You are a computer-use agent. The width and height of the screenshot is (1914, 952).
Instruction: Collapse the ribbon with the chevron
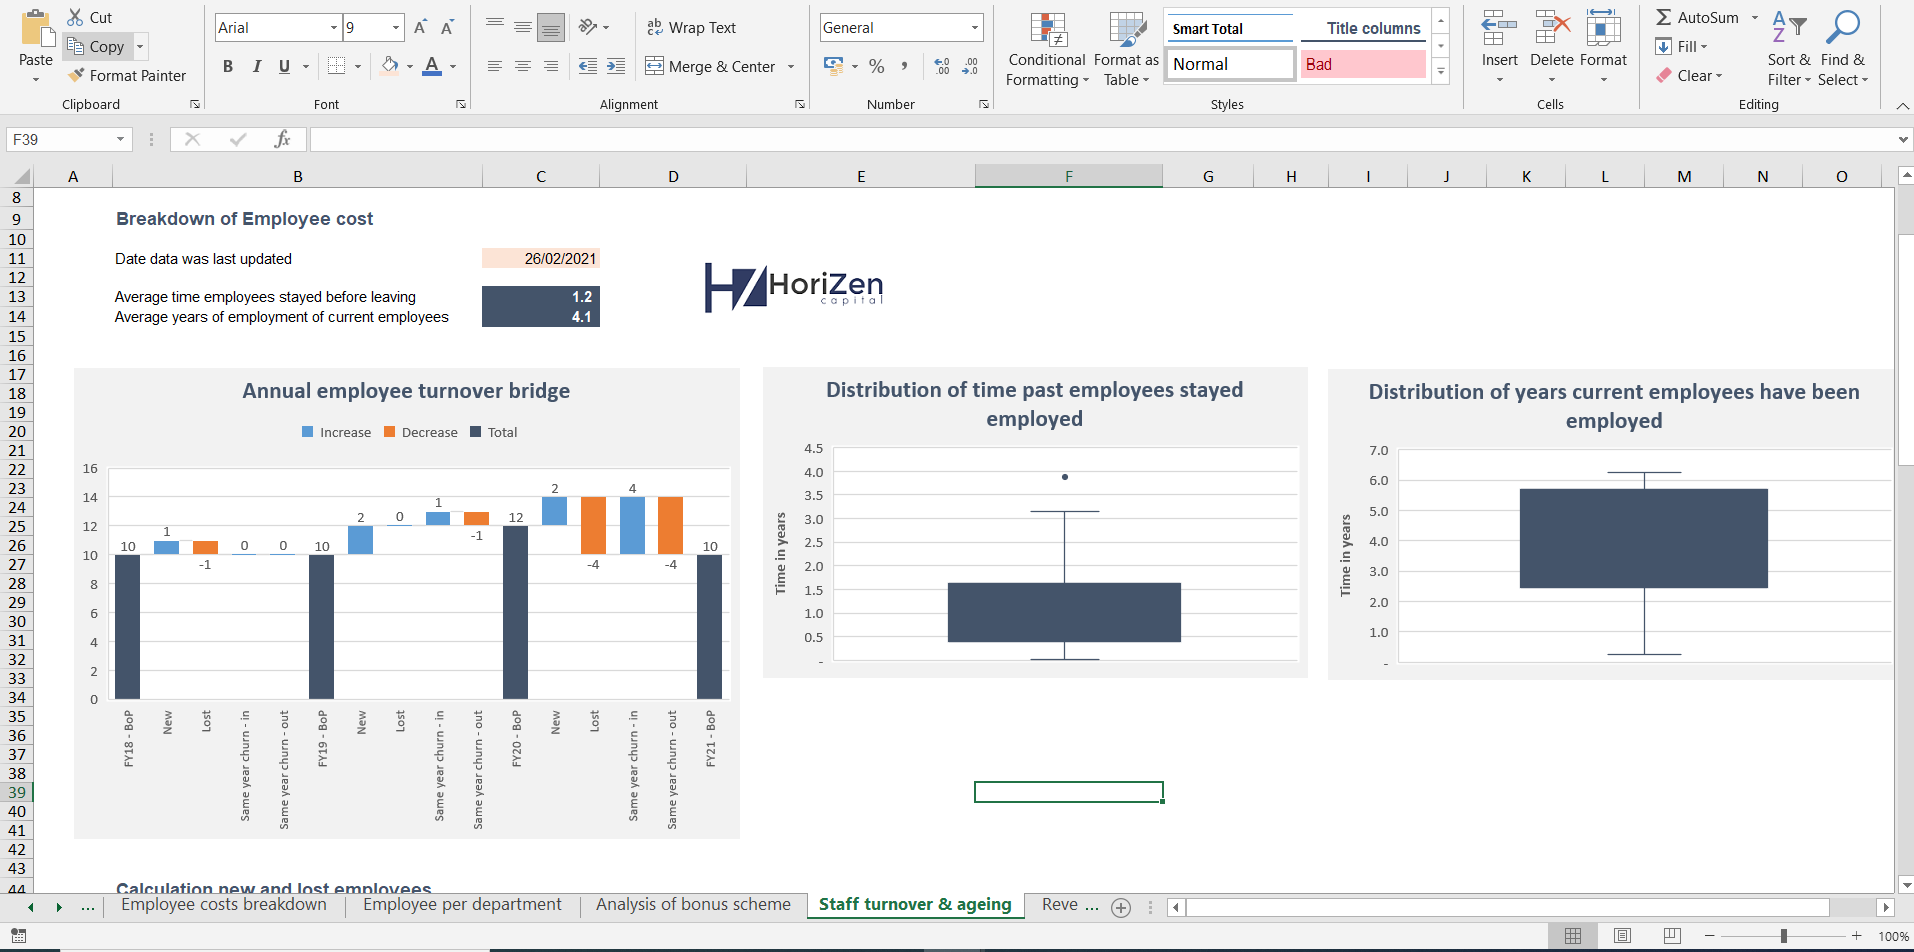point(1902,104)
